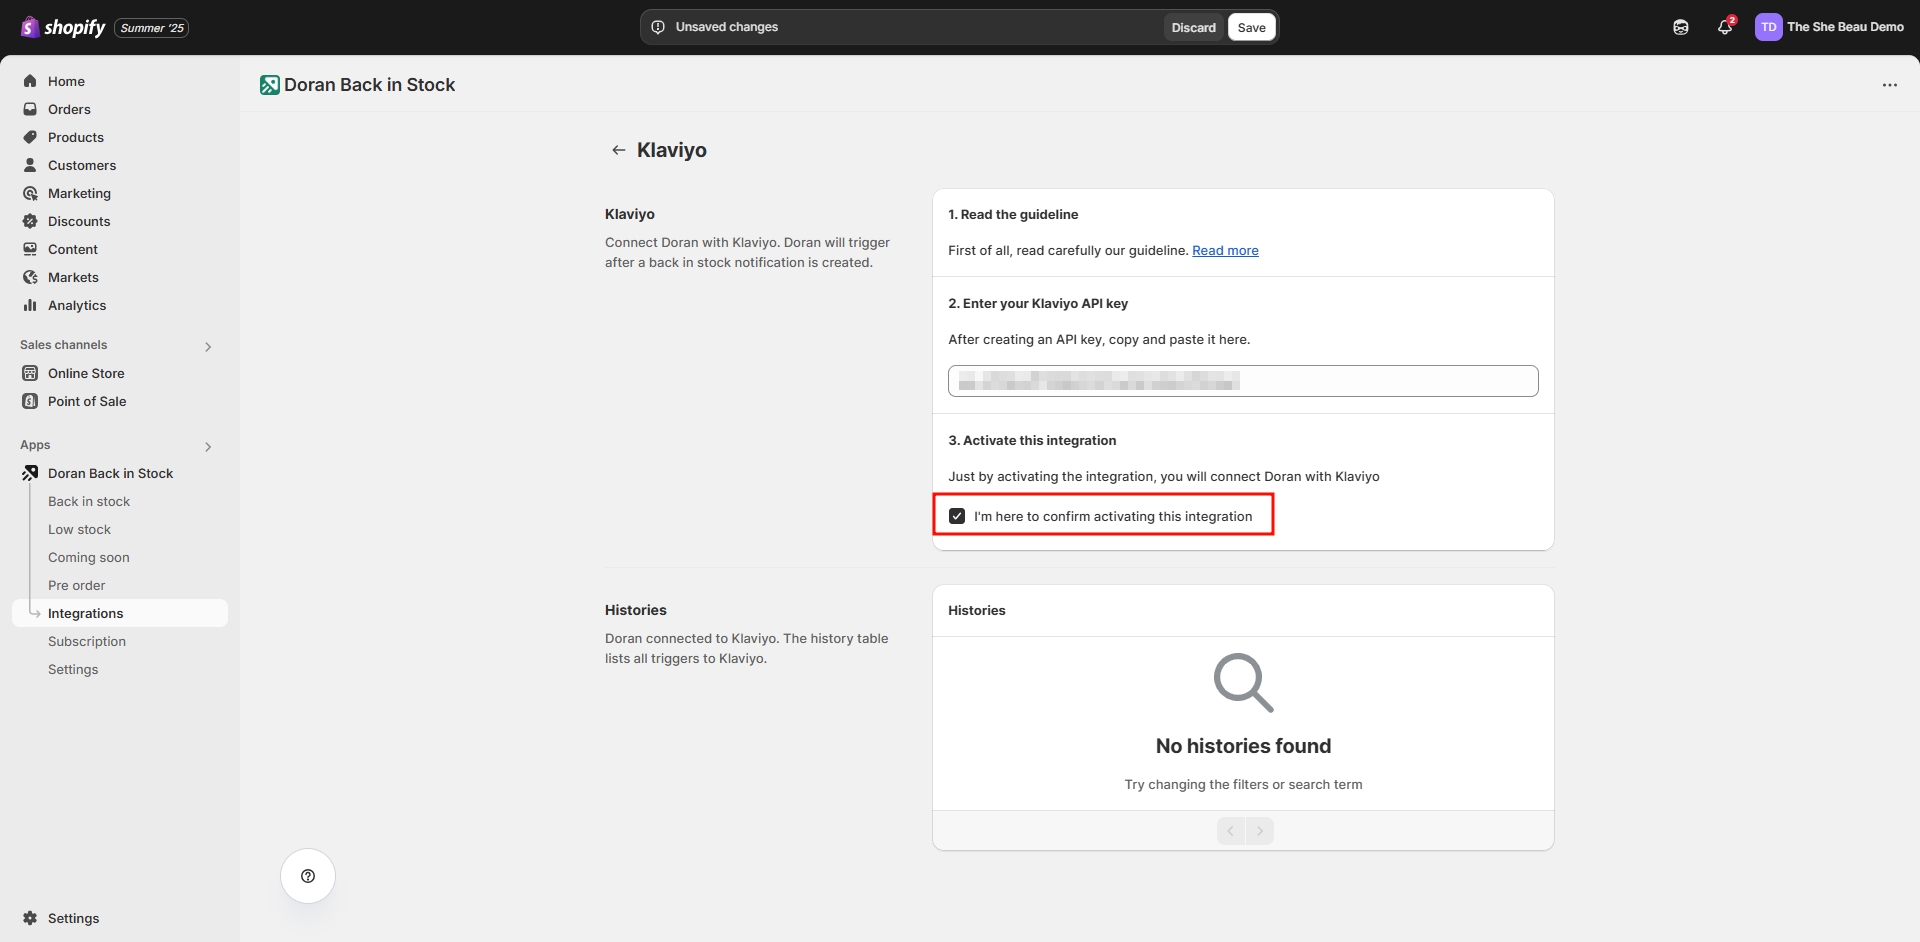Click The She Beau Demo store name

click(x=1845, y=27)
